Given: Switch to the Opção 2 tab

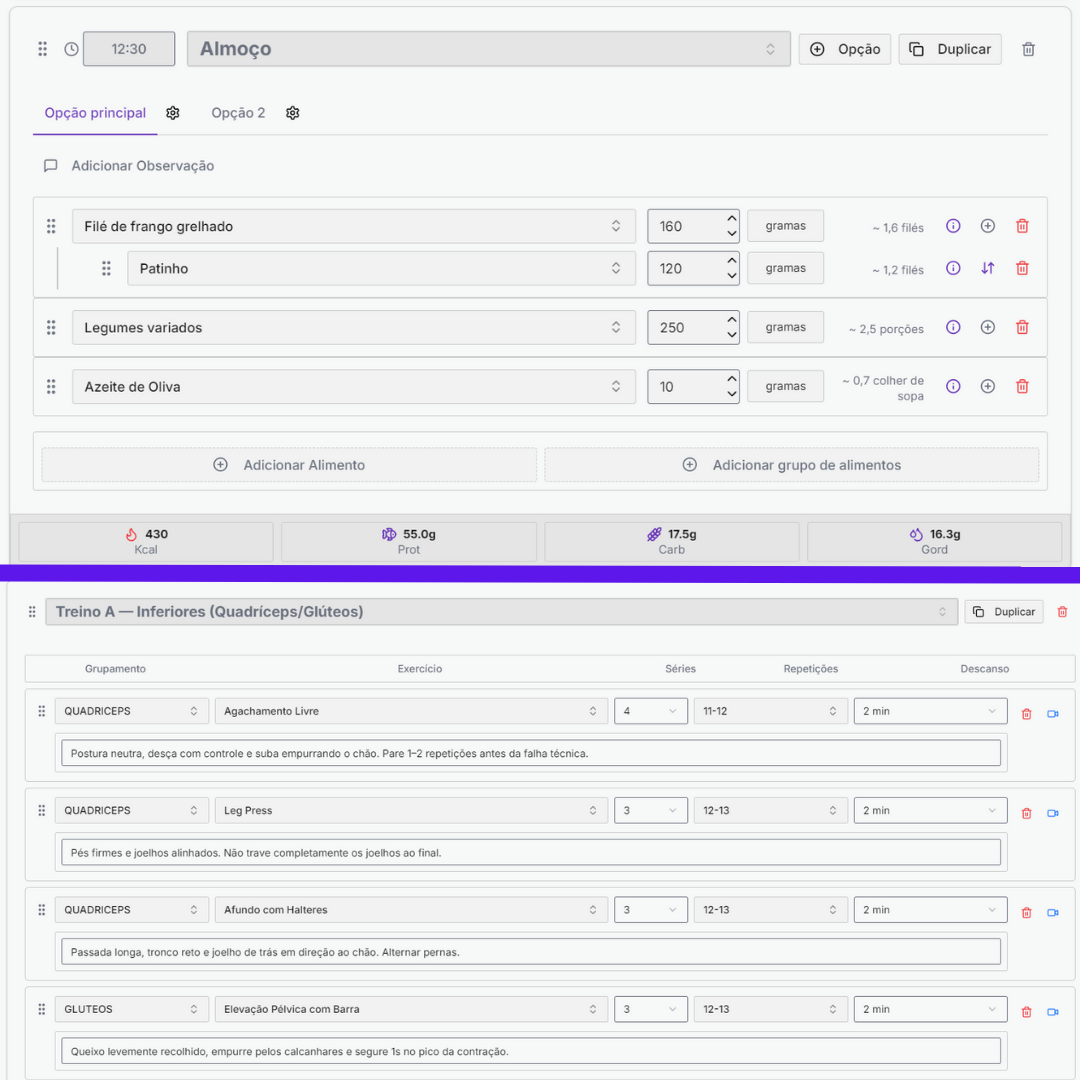Looking at the screenshot, I should pyautogui.click(x=238, y=113).
